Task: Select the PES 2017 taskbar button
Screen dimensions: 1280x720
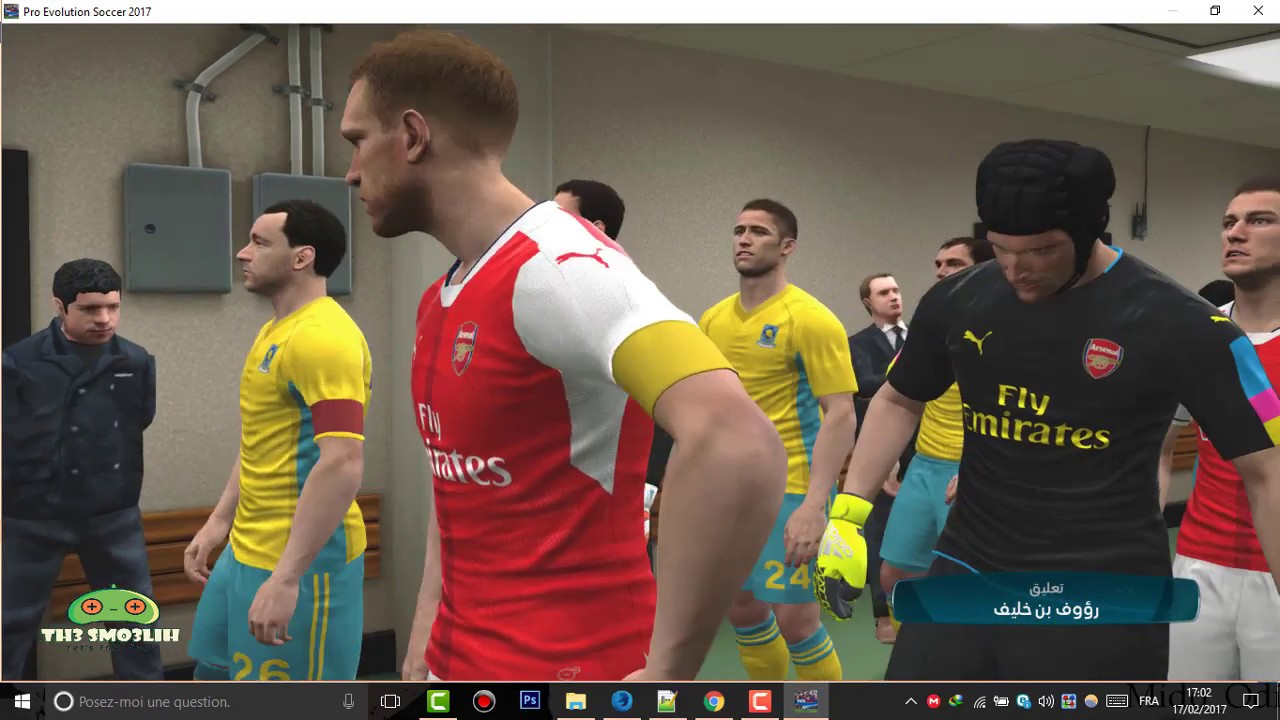Action: [806, 702]
